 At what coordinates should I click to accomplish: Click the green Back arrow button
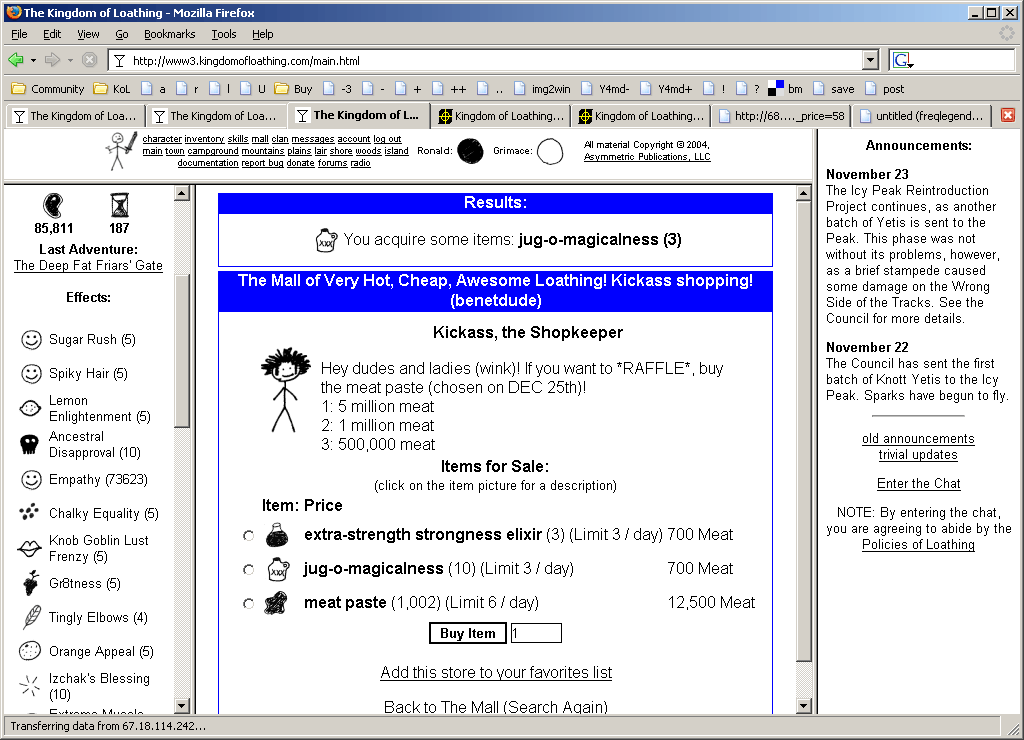click(16, 60)
